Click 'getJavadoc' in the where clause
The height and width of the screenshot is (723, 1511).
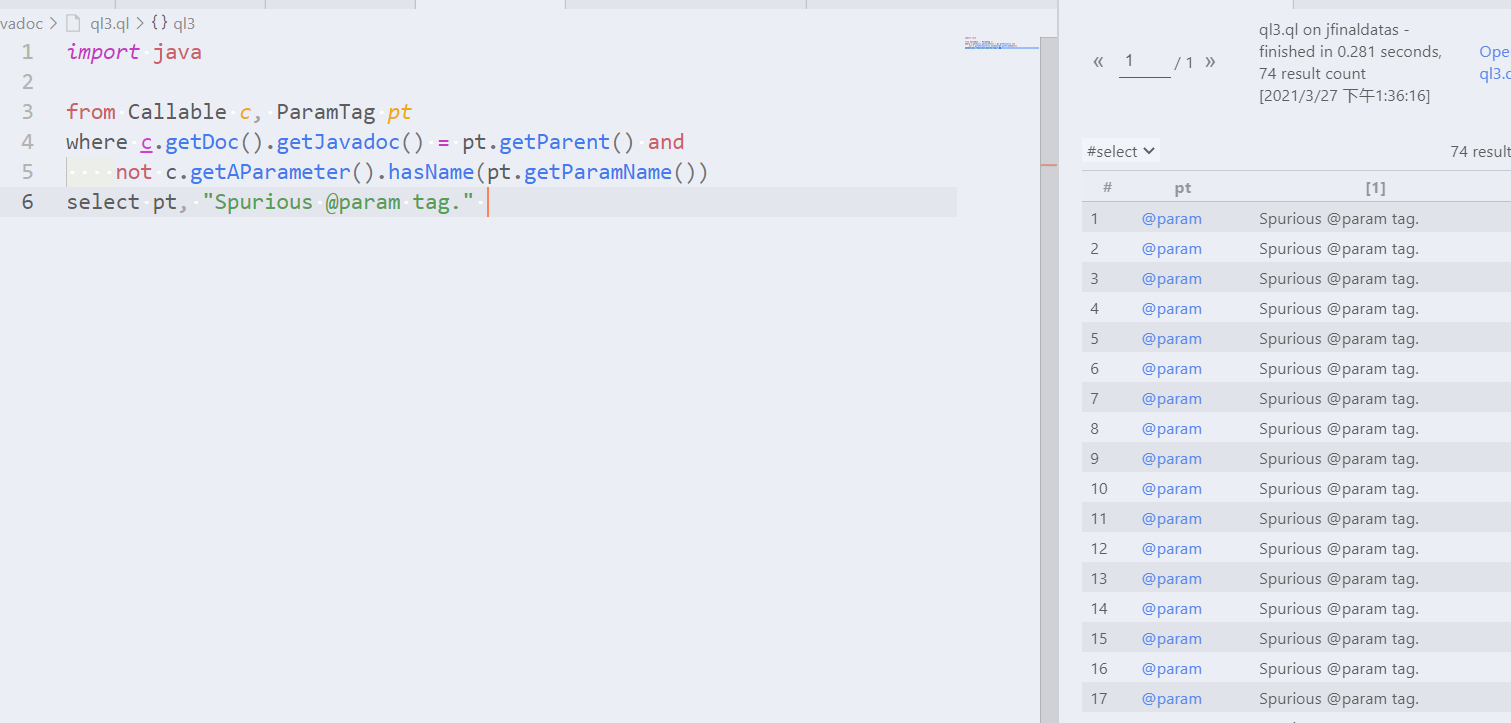click(x=338, y=142)
